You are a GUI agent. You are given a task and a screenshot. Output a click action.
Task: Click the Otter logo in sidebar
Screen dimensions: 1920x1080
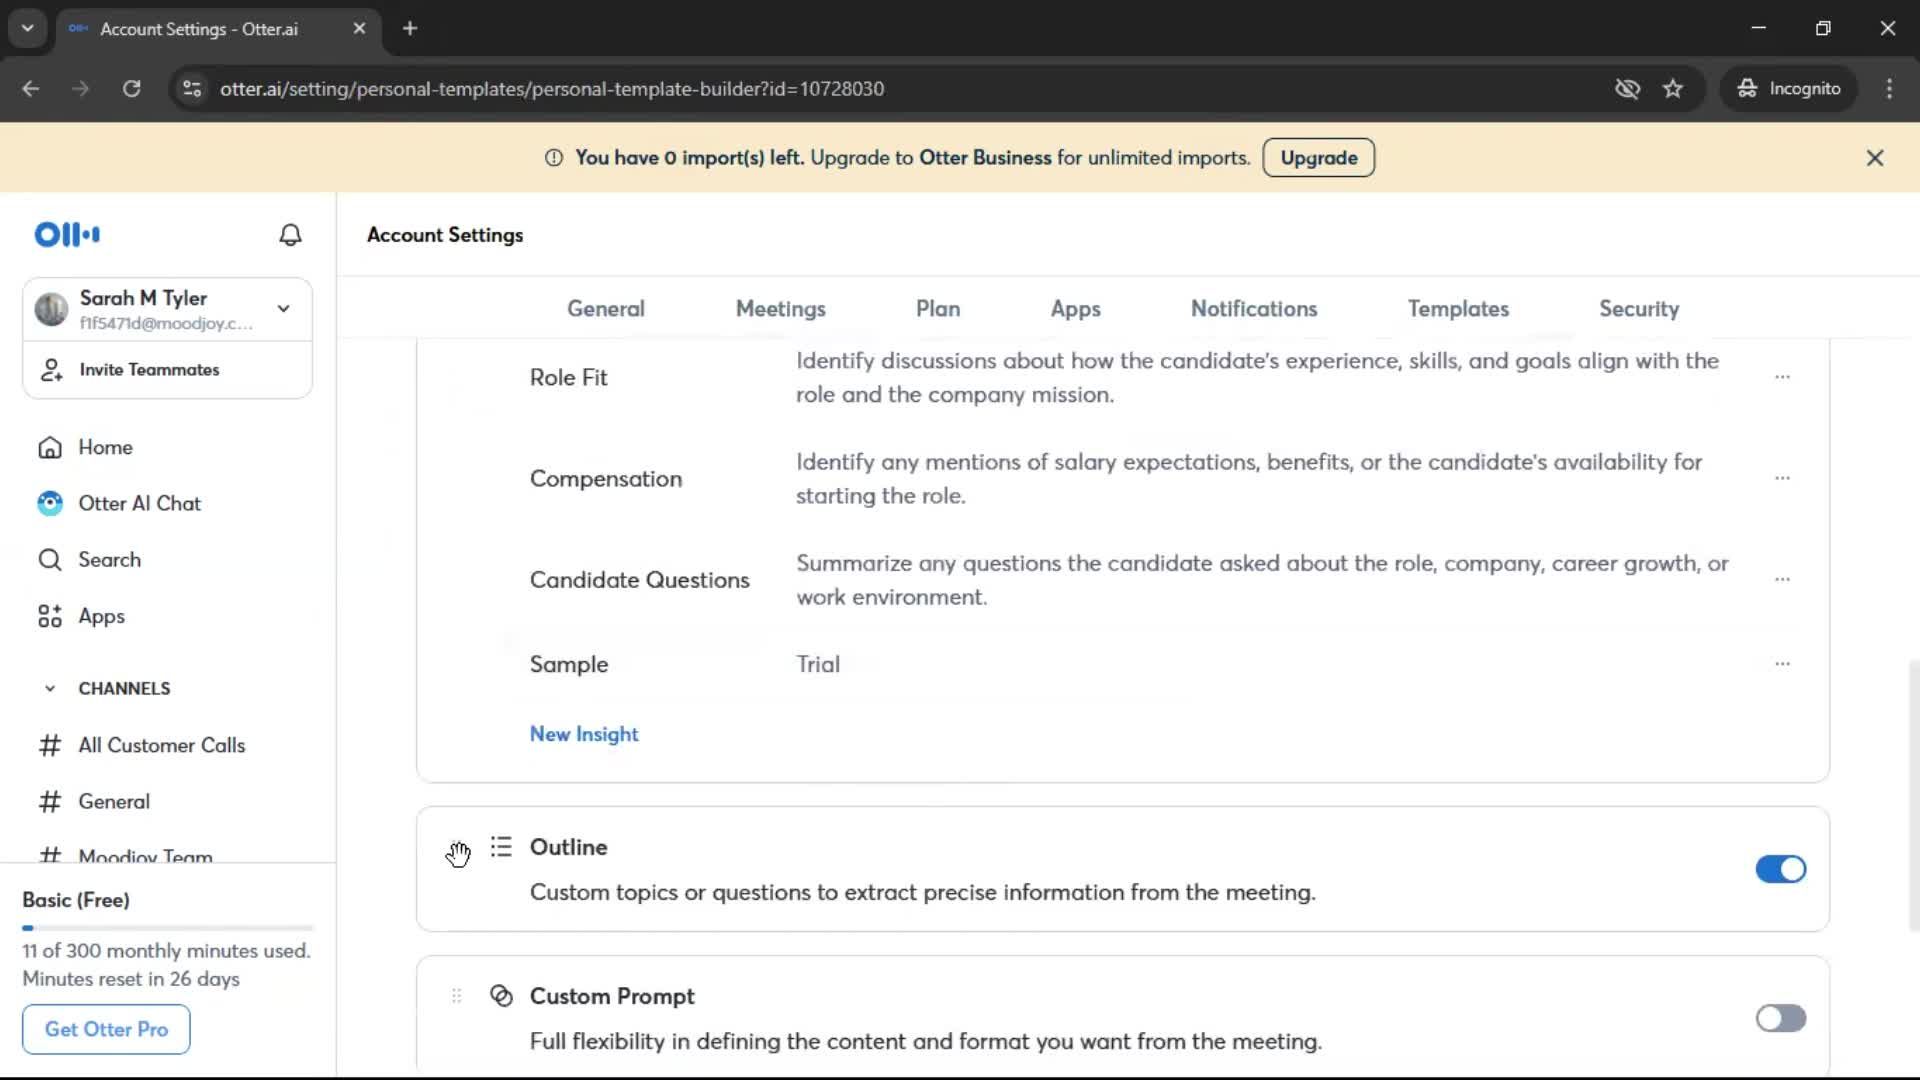[x=67, y=235]
